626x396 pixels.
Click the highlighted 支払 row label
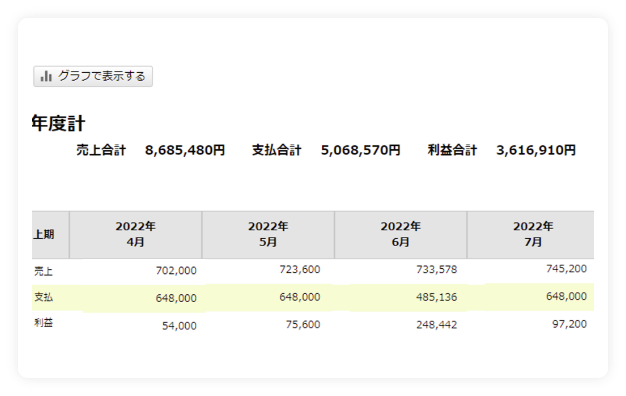[44, 297]
